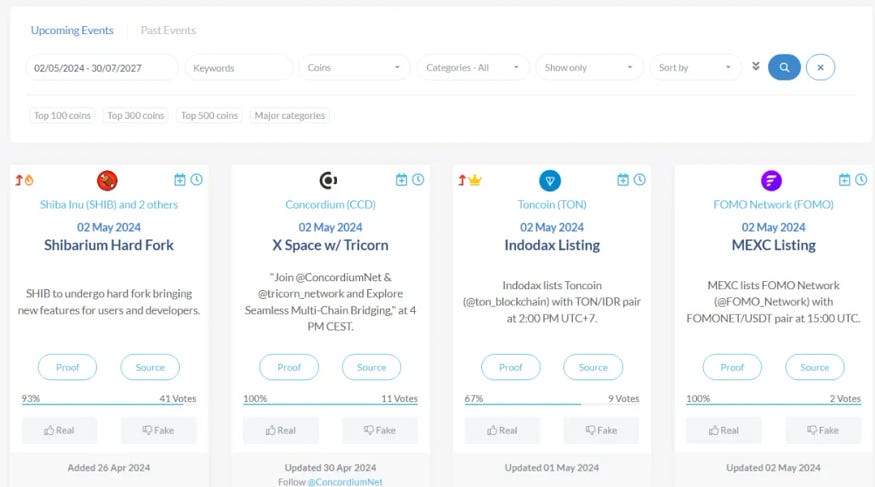
Task: Open Source for MEXC Listing
Action: tap(815, 367)
